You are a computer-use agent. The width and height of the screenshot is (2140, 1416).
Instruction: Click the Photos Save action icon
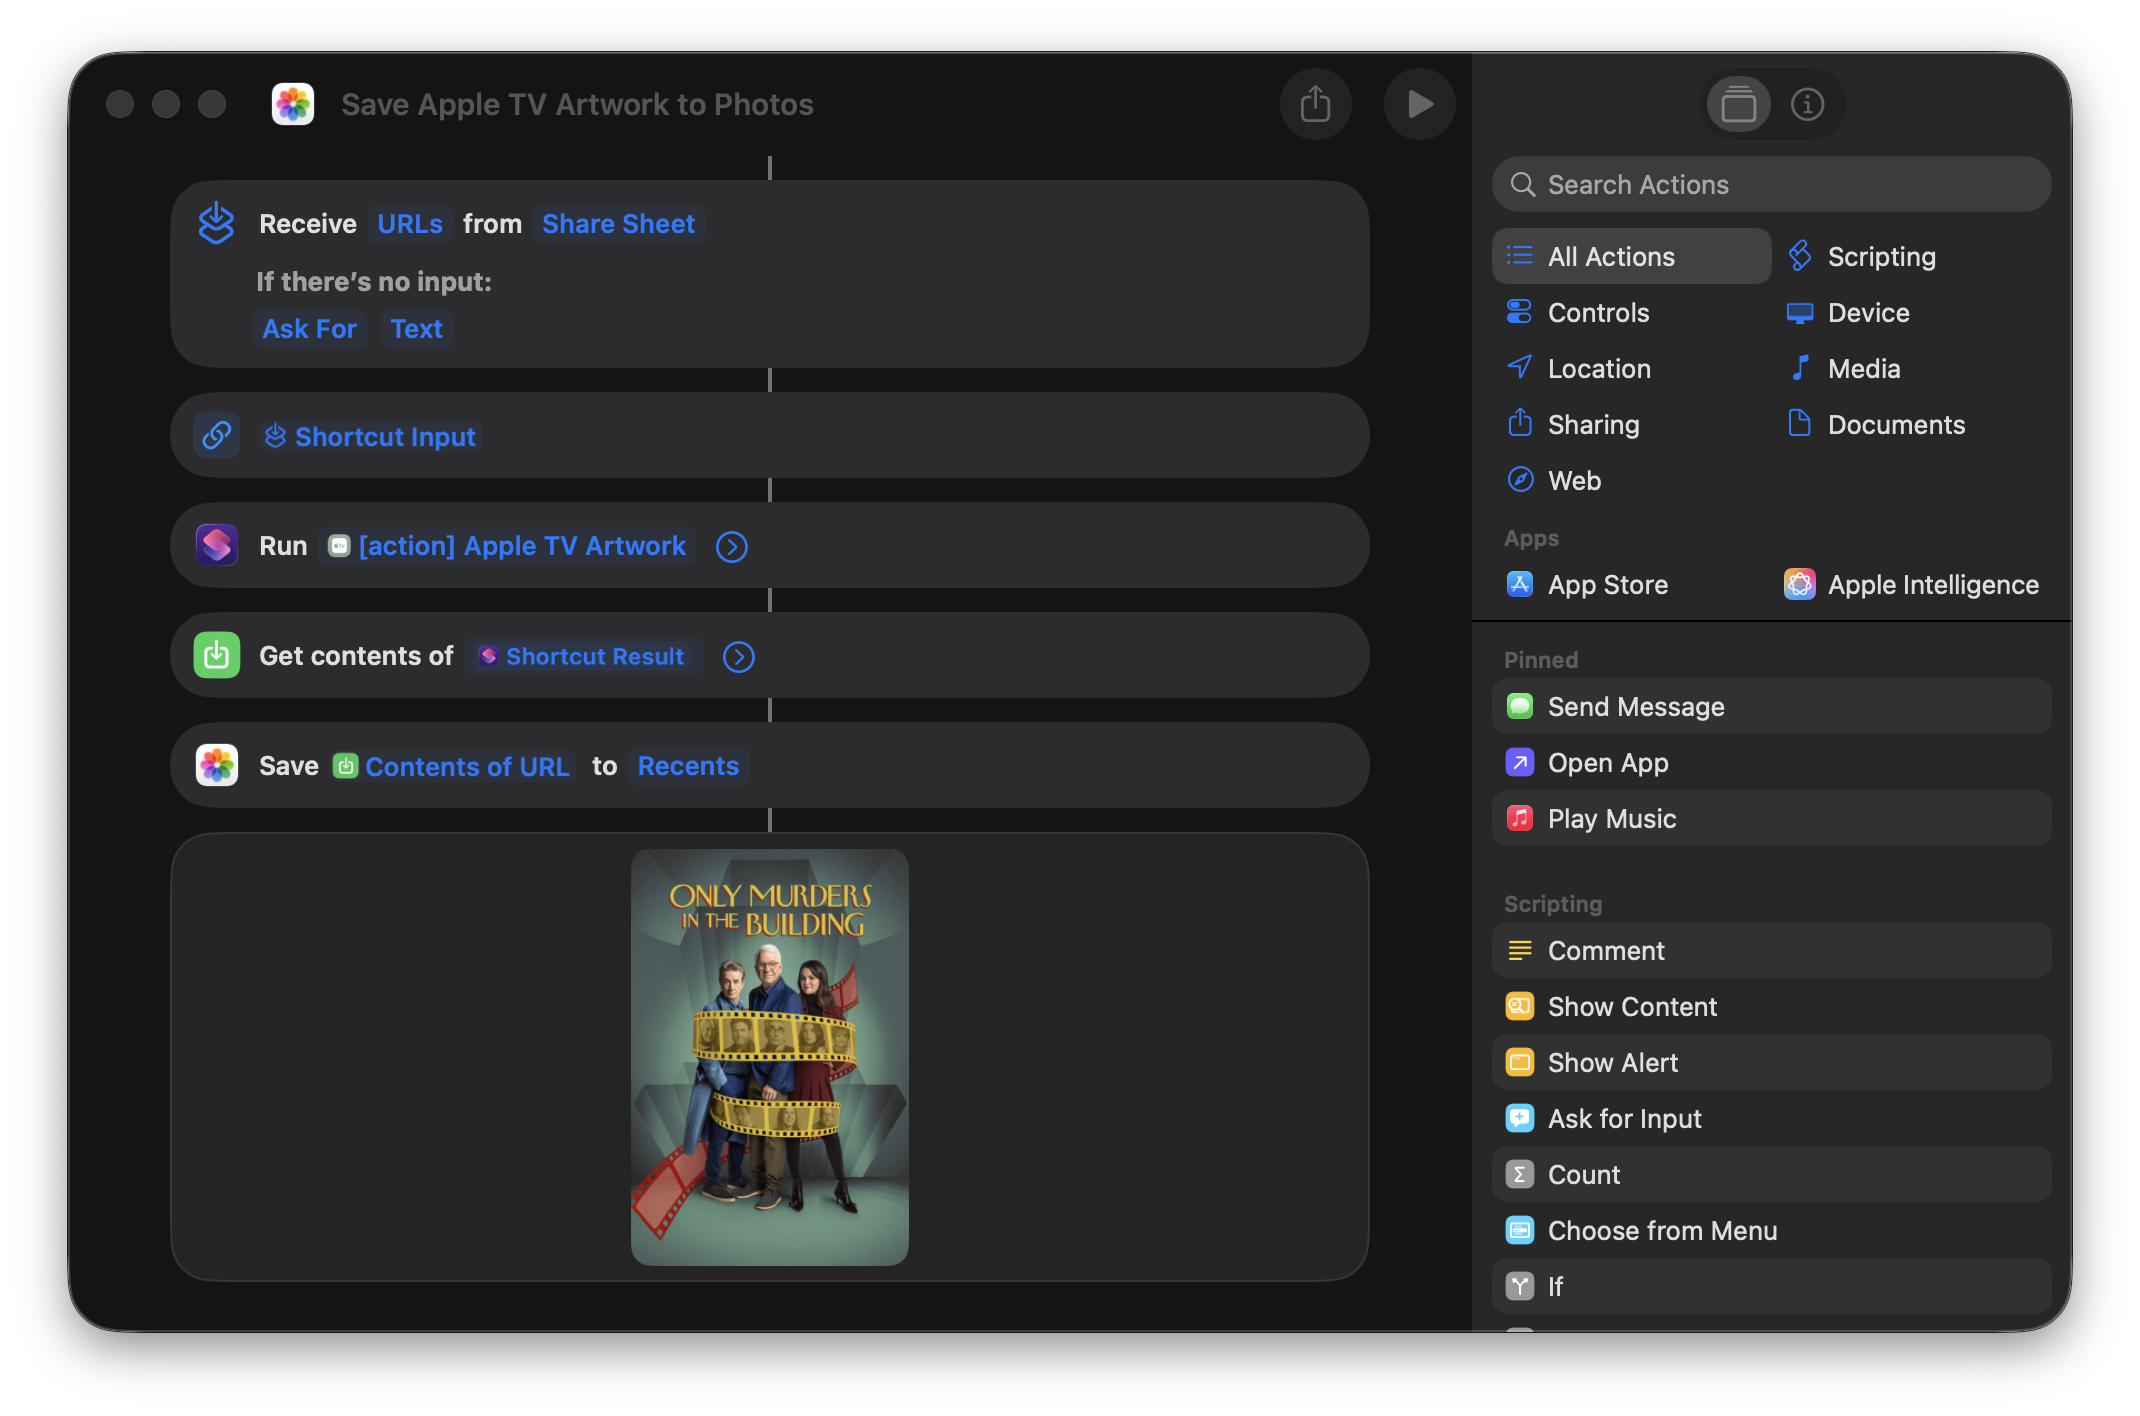coord(217,765)
